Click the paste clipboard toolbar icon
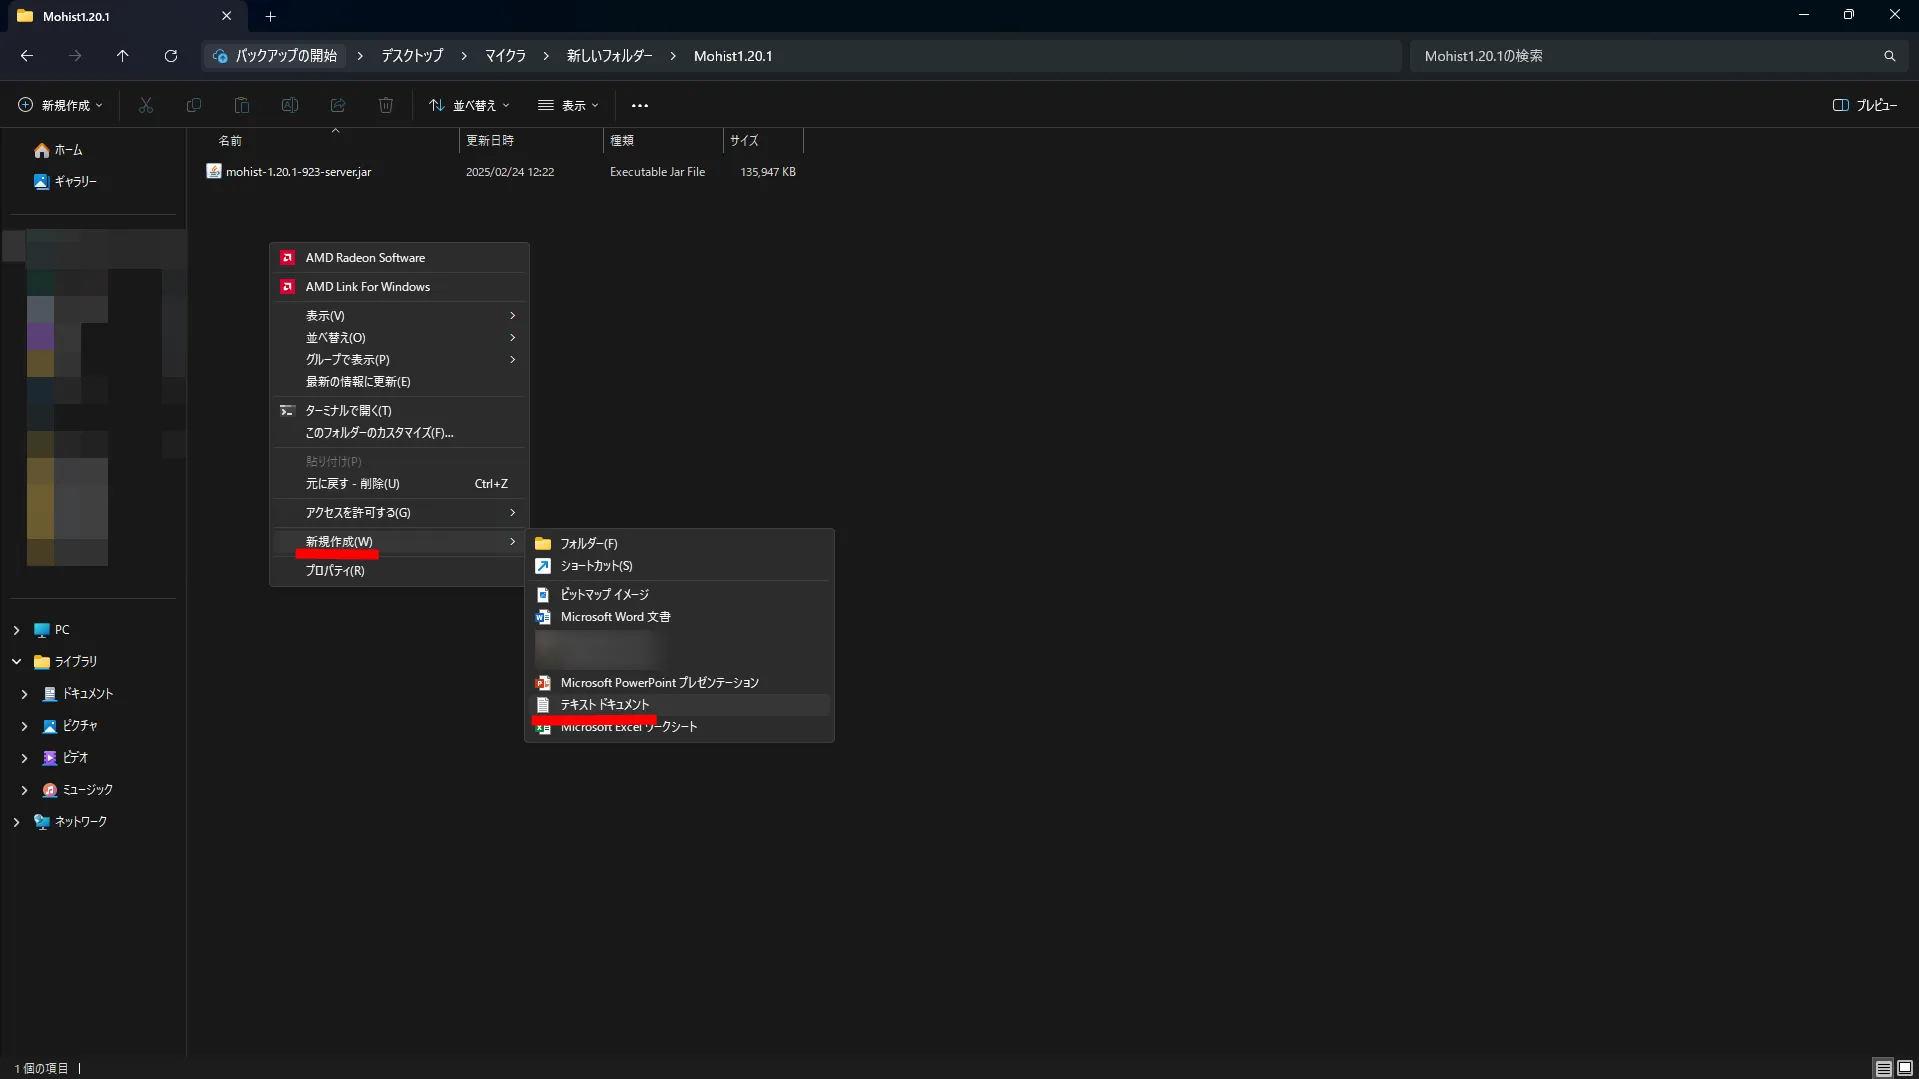This screenshot has height=1079, width=1919. tap(242, 105)
